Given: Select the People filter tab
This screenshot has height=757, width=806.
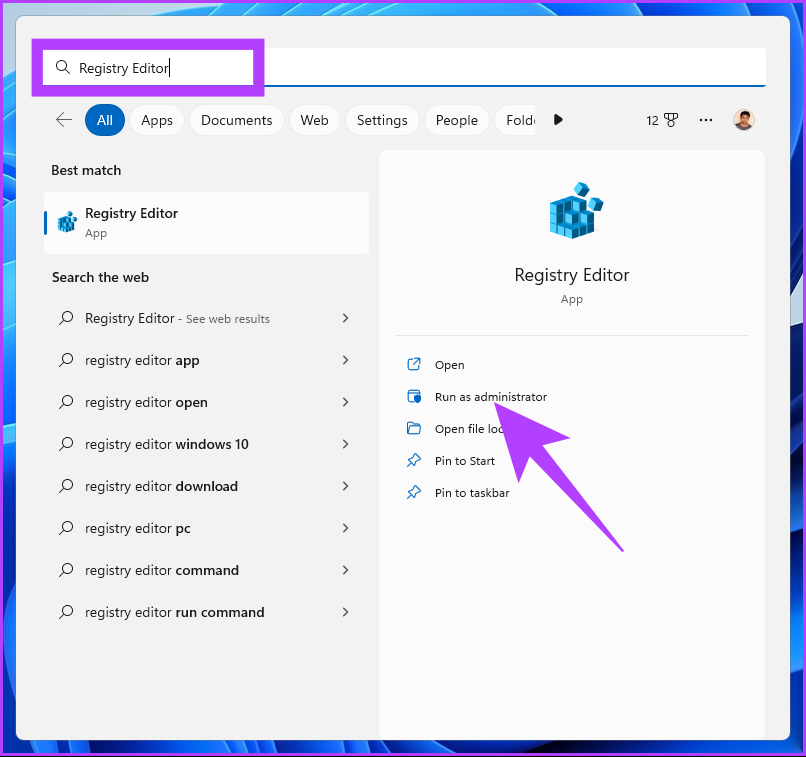Looking at the screenshot, I should coord(456,120).
